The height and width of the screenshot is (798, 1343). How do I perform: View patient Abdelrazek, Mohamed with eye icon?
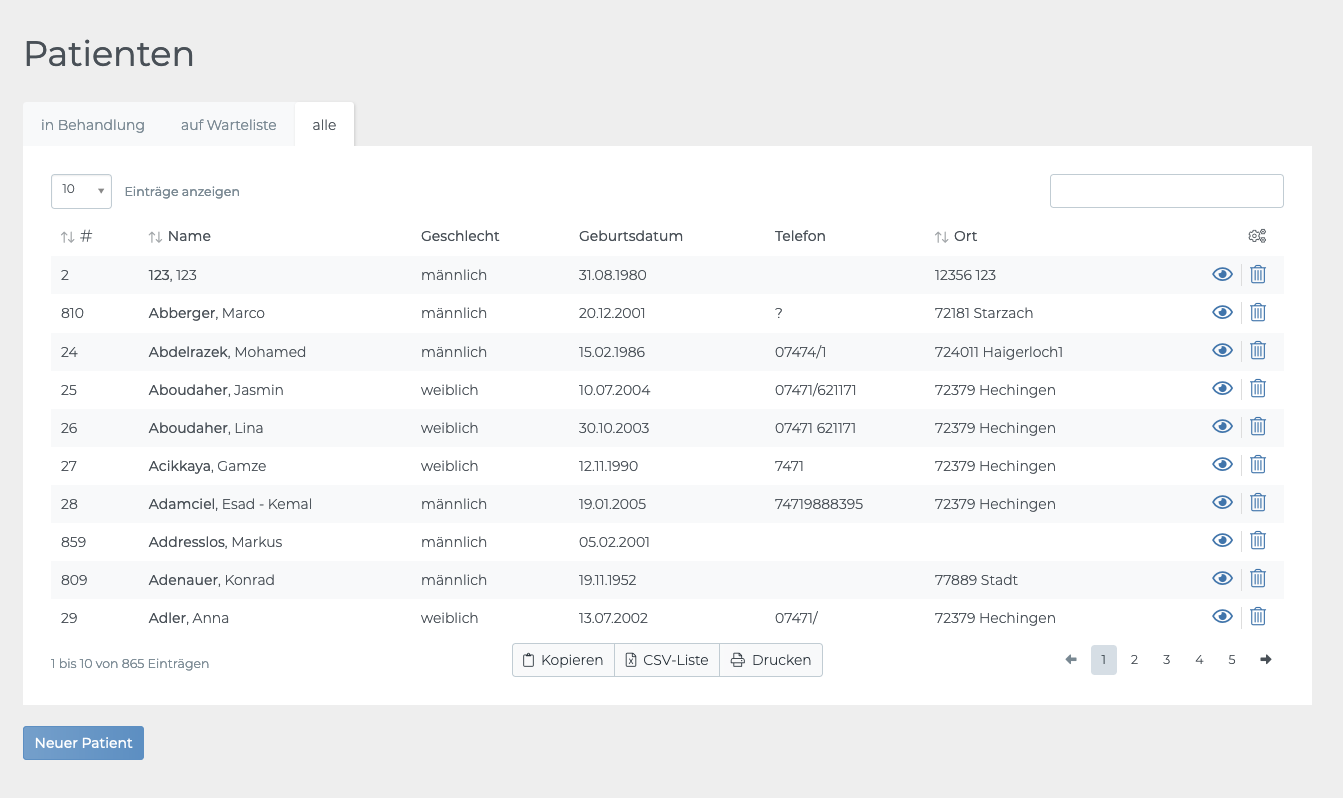(x=1221, y=351)
